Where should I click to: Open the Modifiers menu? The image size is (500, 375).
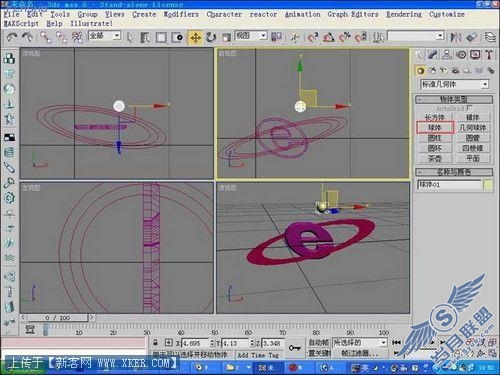181,14
